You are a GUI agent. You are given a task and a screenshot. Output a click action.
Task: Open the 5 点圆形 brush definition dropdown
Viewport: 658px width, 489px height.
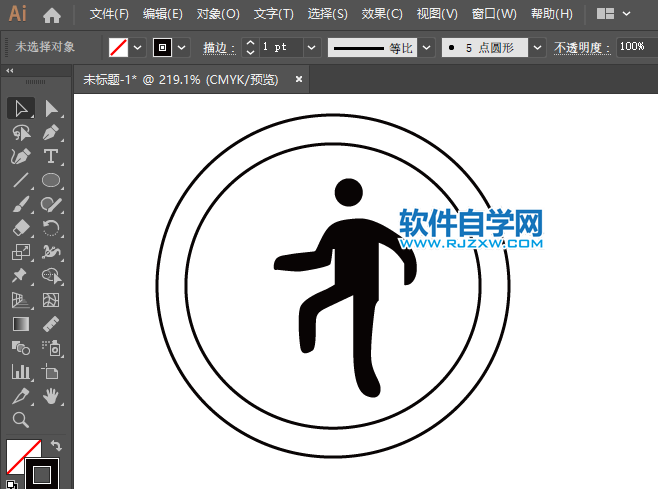(x=537, y=47)
